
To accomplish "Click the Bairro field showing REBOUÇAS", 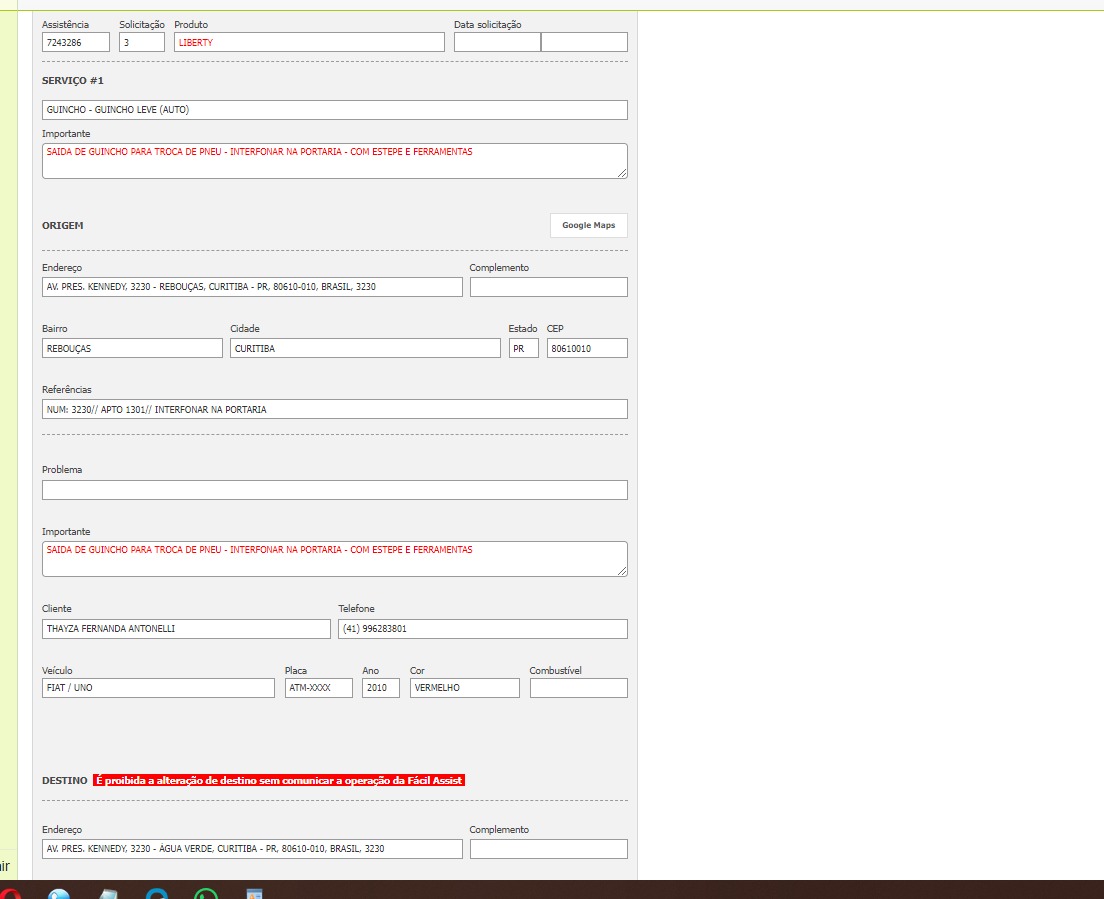I will click(132, 348).
